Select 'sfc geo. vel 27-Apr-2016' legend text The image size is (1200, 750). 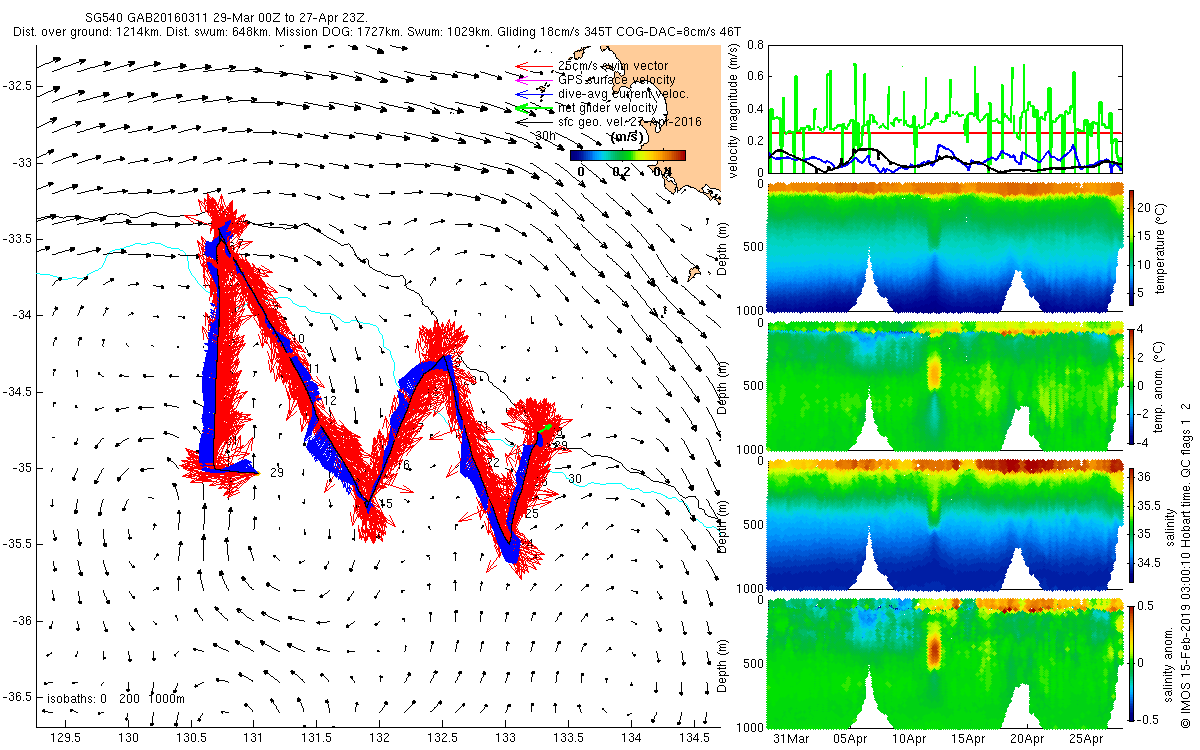630,121
